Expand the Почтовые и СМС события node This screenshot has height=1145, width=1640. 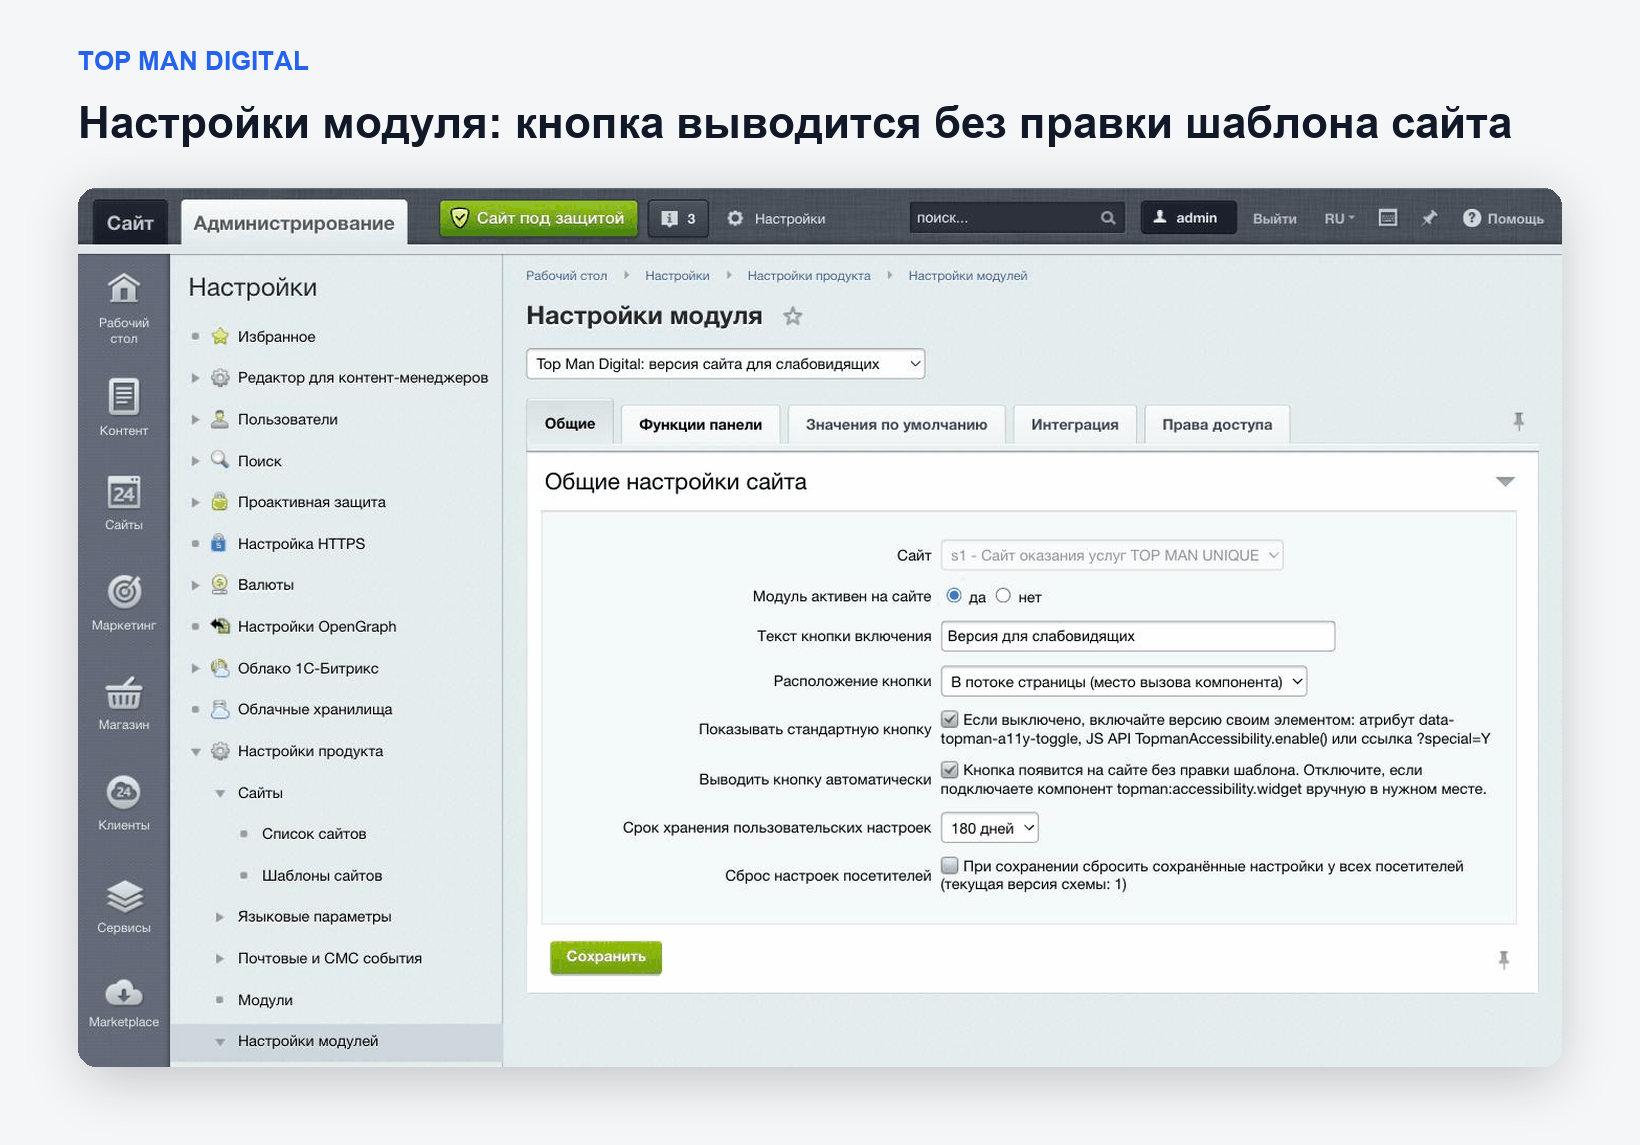point(220,958)
